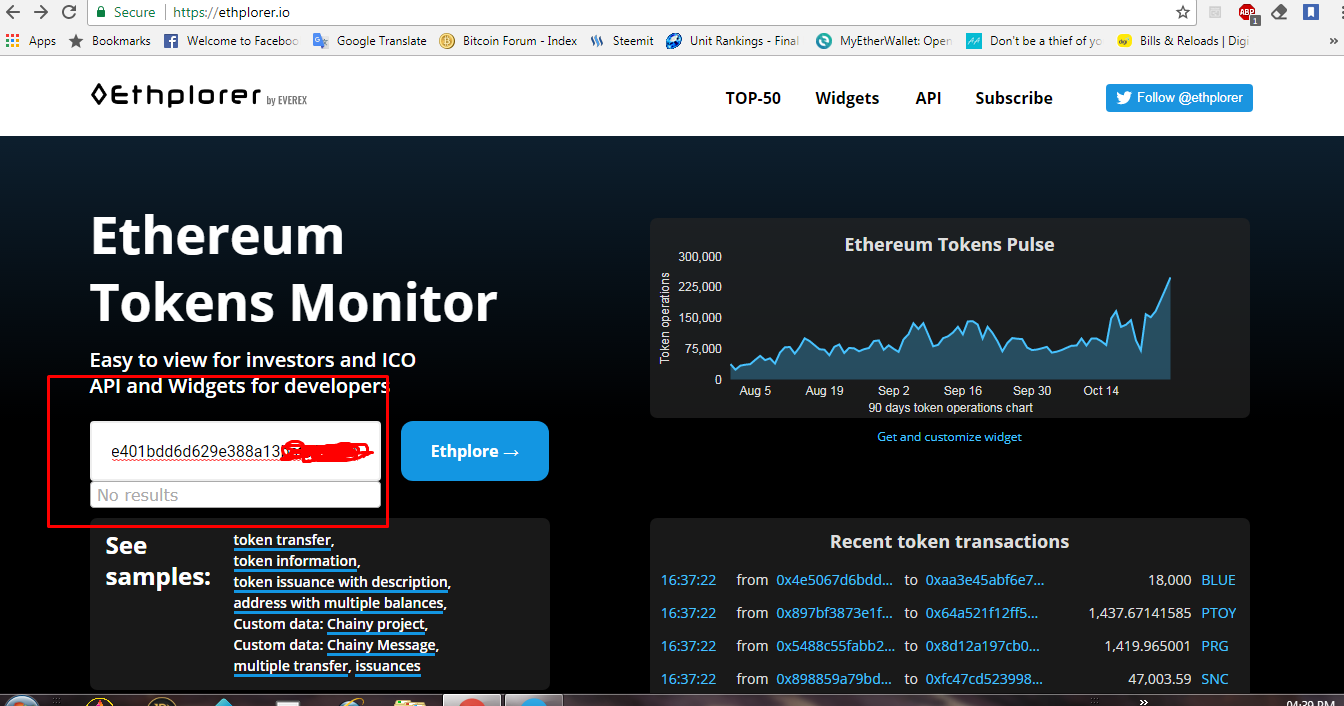The image size is (1344, 706).
Task: Open Adblock Plus extension icon
Action: tap(1247, 12)
